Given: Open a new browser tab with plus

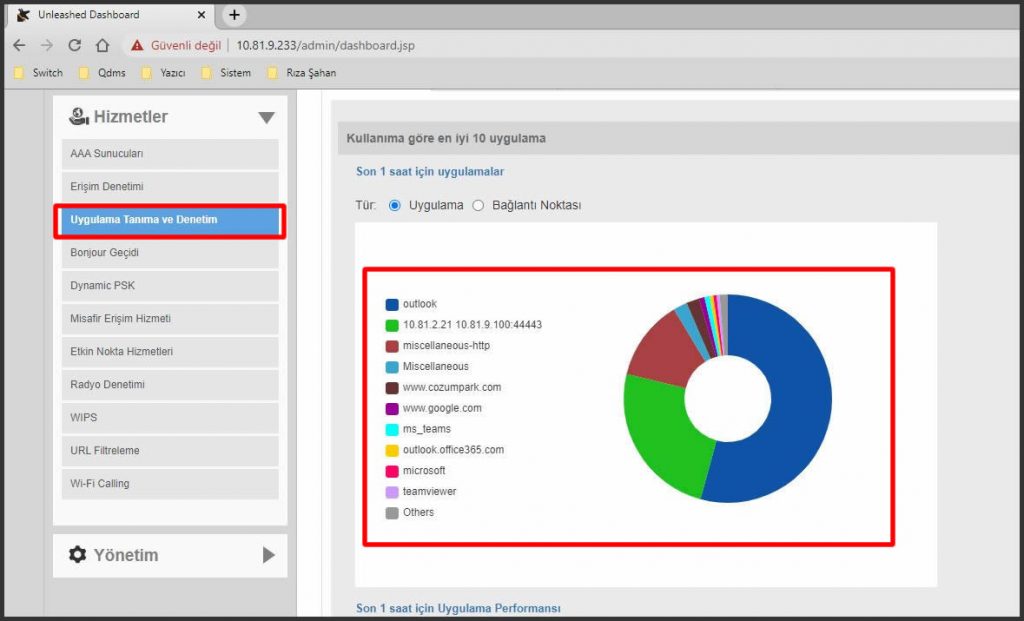Looking at the screenshot, I should coord(234,14).
